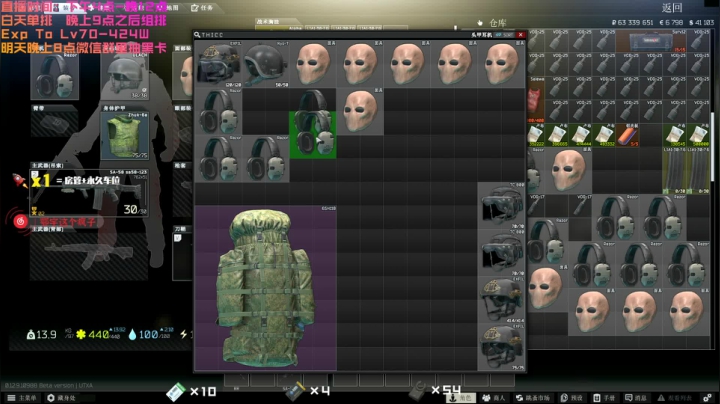Pick the first mask in THICC top row
720x404 pixels.
[313, 64]
